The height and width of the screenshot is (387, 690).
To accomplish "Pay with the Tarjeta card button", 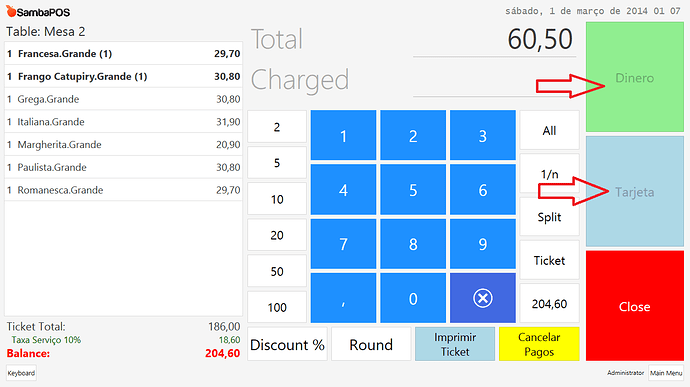I will [635, 191].
